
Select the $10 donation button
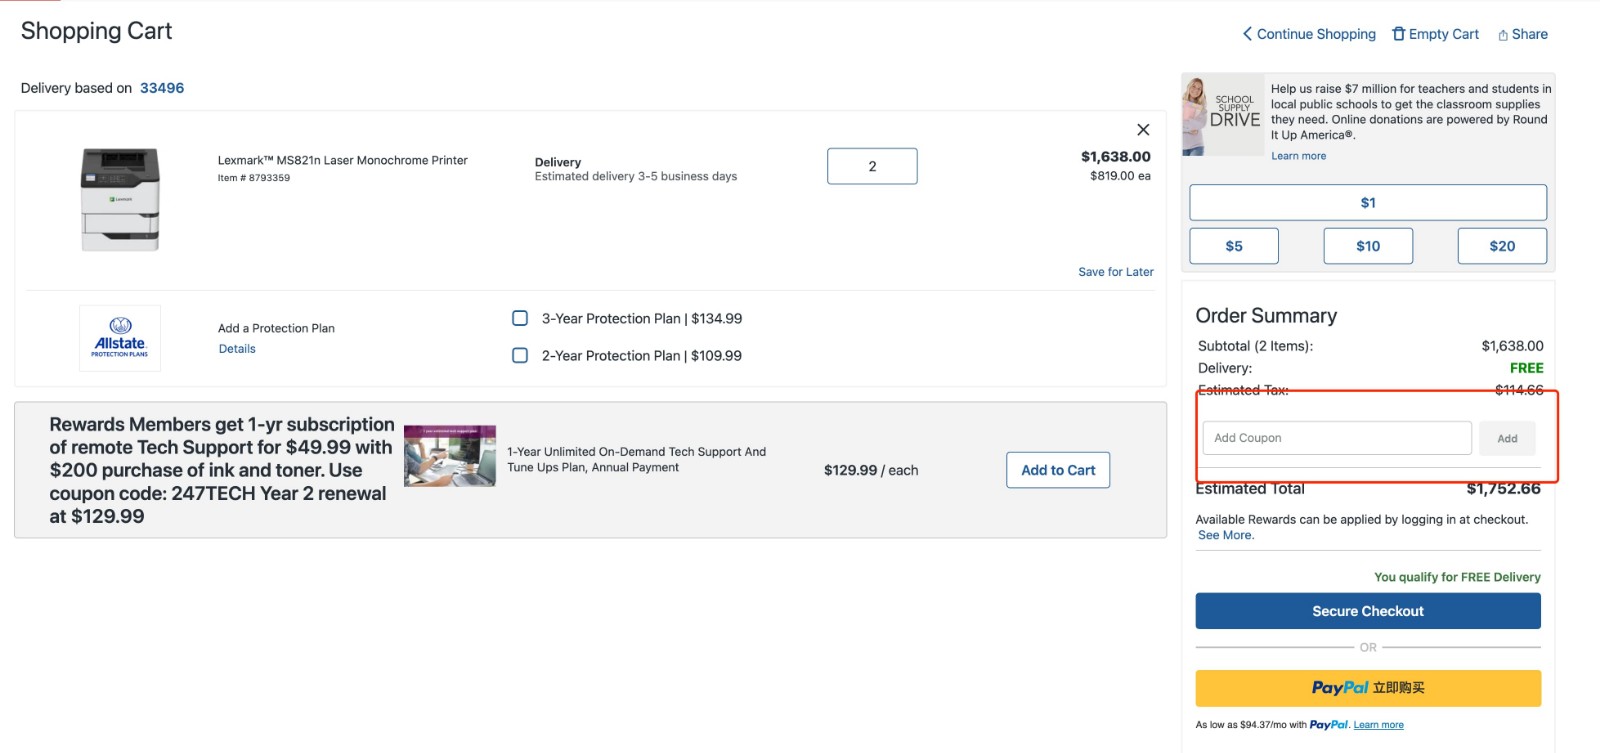[1368, 246]
